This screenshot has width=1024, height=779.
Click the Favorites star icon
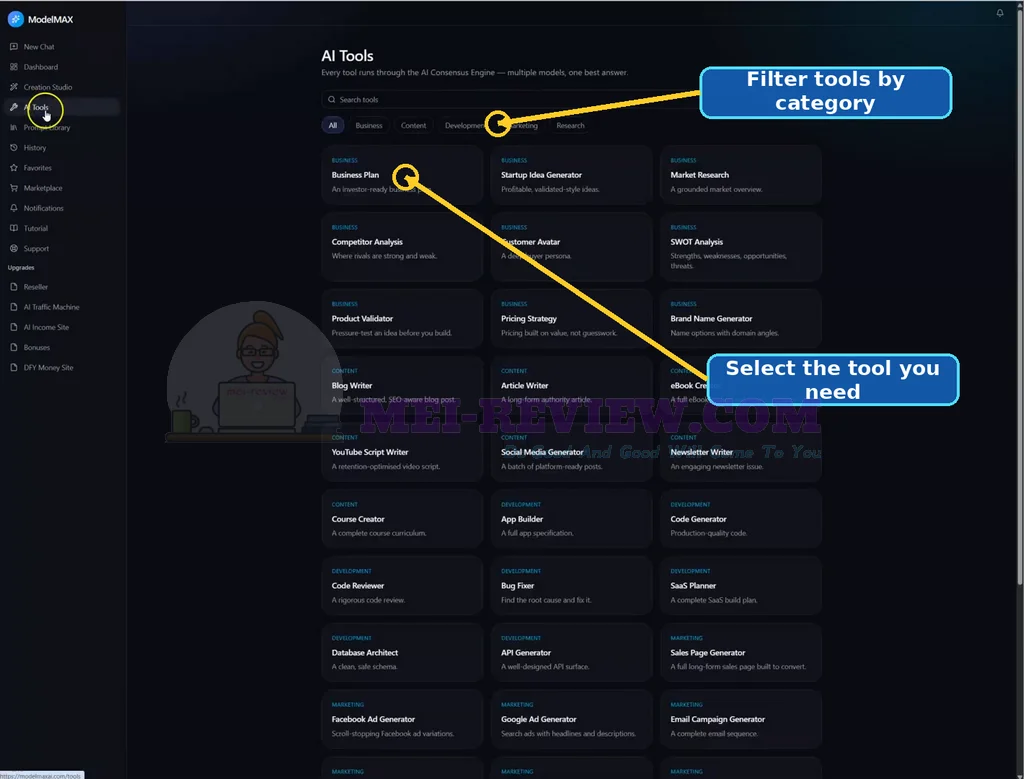pos(14,168)
